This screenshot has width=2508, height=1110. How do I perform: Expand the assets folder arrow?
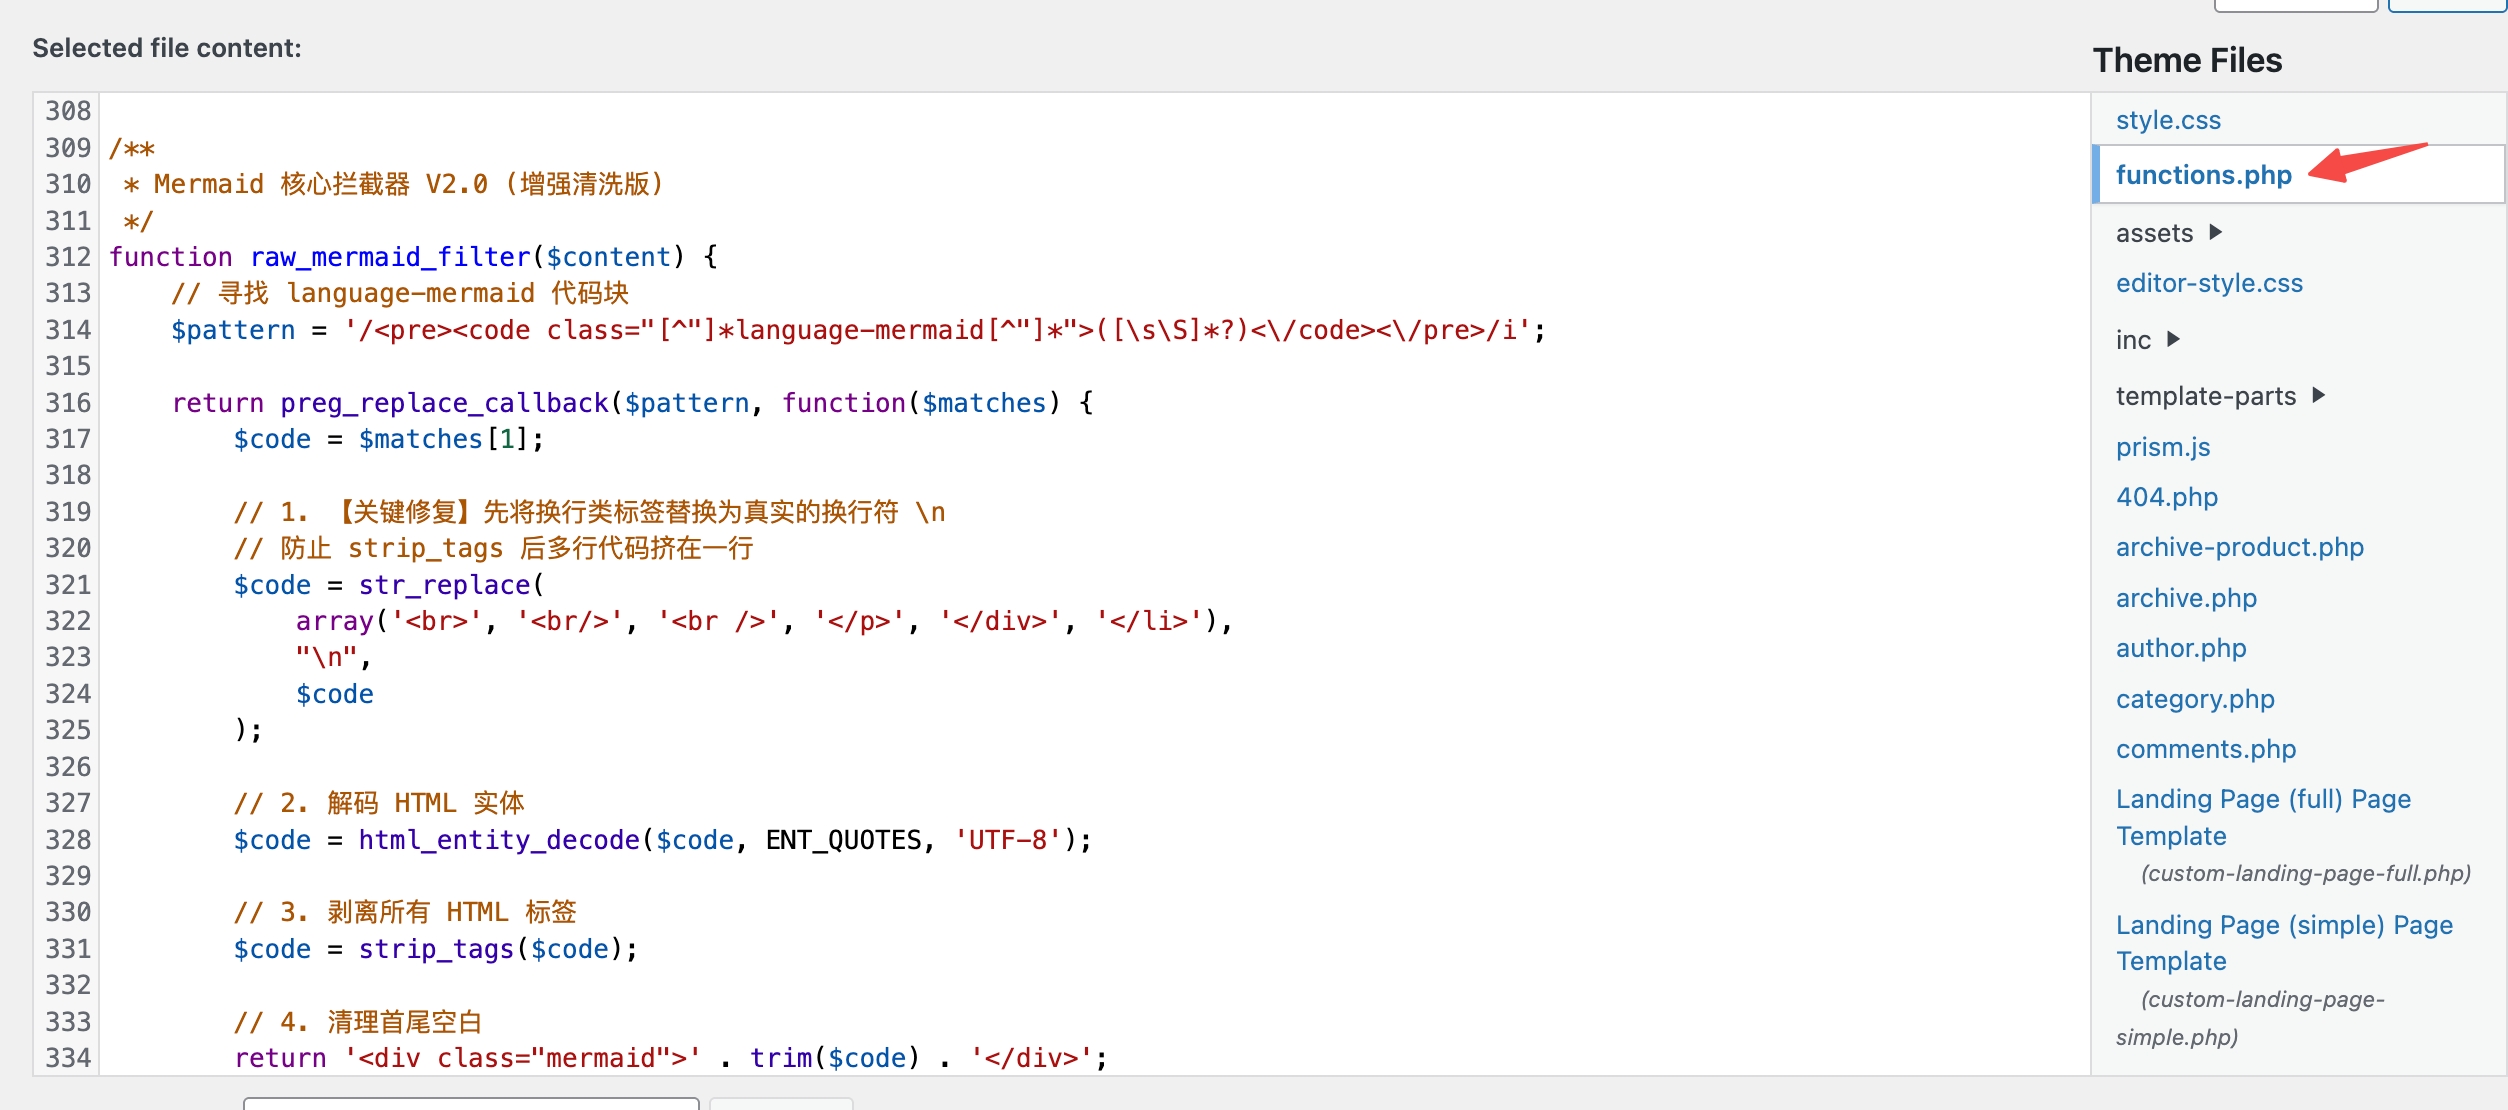(x=2216, y=233)
